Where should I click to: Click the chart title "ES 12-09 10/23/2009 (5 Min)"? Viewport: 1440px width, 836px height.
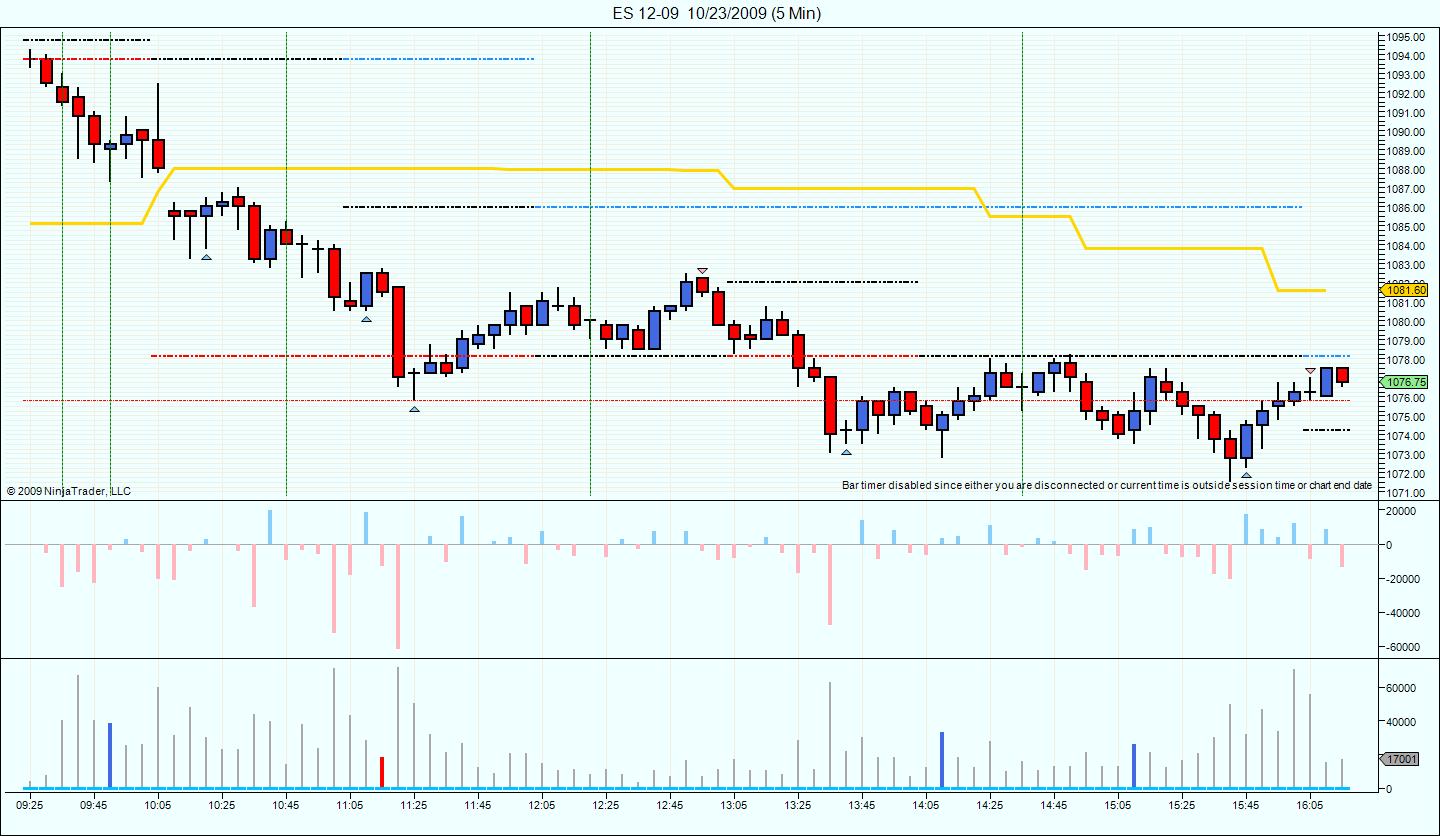pos(717,13)
